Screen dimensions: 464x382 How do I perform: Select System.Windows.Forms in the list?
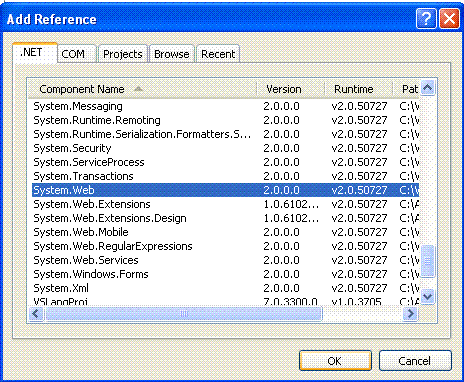pos(225,274)
